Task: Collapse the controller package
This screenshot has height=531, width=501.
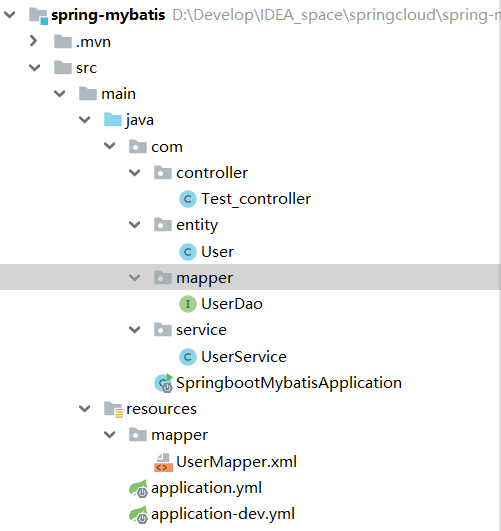Action: click(x=134, y=173)
